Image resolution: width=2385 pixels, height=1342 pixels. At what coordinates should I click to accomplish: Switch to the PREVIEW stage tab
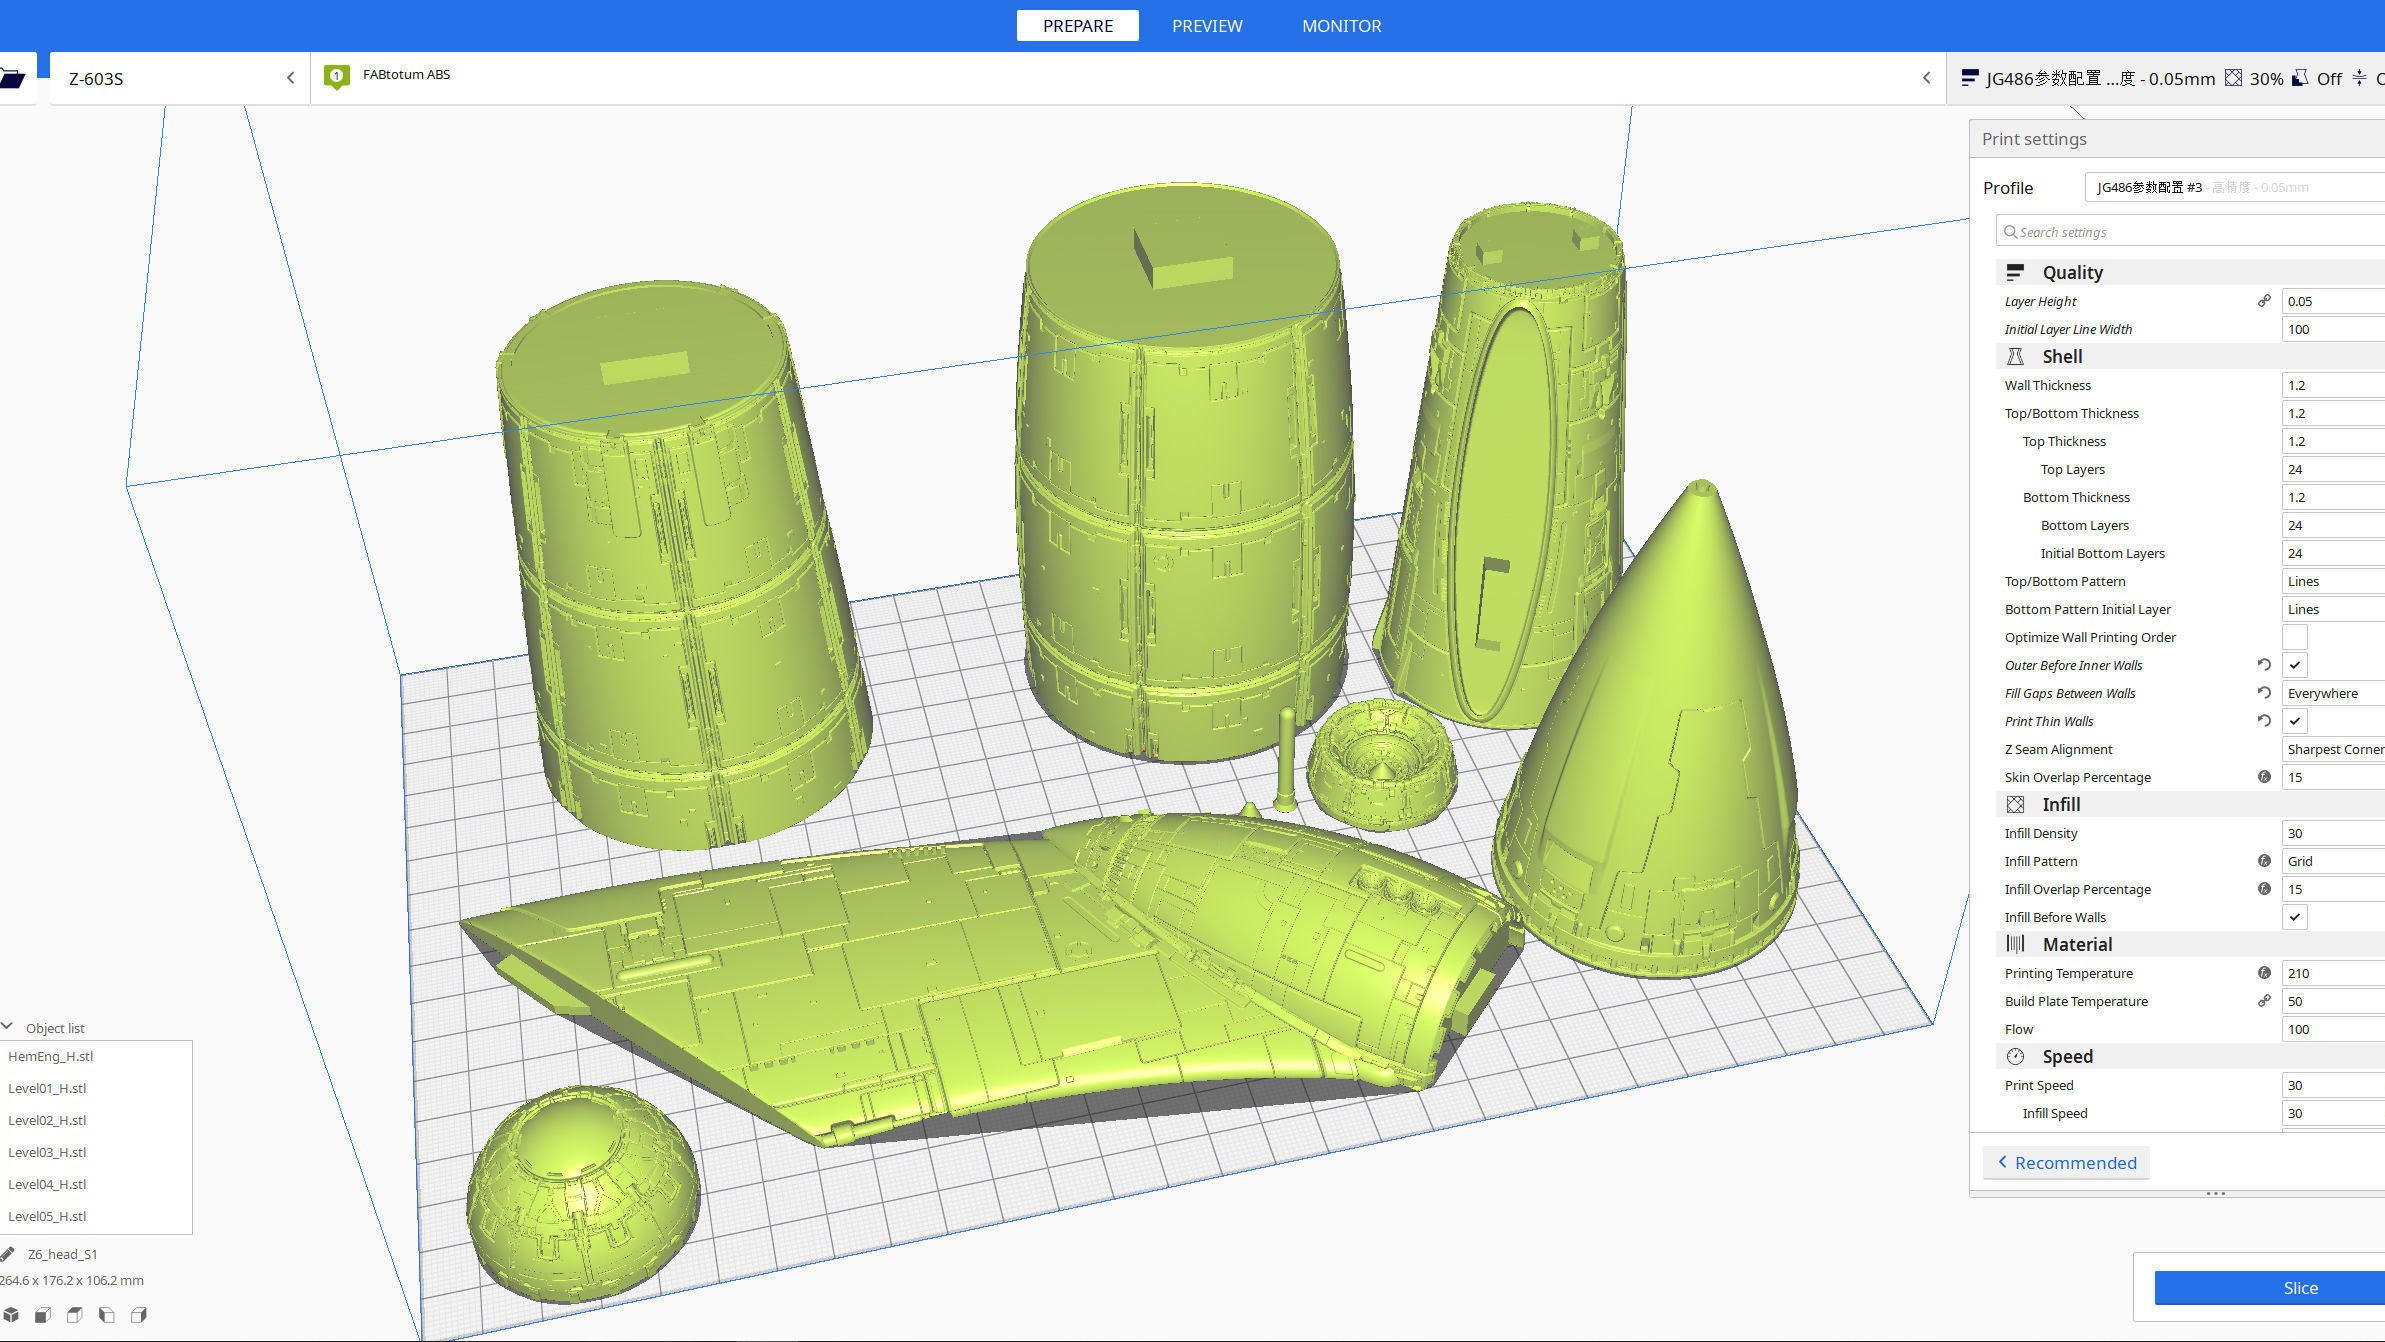pos(1207,26)
